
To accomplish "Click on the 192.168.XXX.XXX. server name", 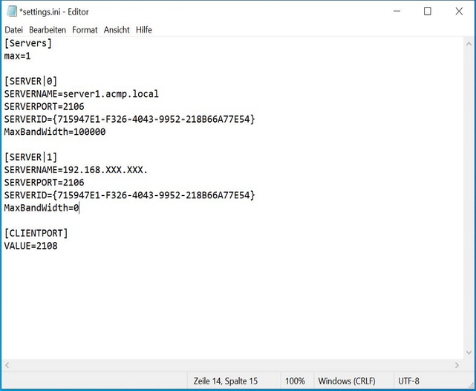I will pyautogui.click(x=105, y=170).
